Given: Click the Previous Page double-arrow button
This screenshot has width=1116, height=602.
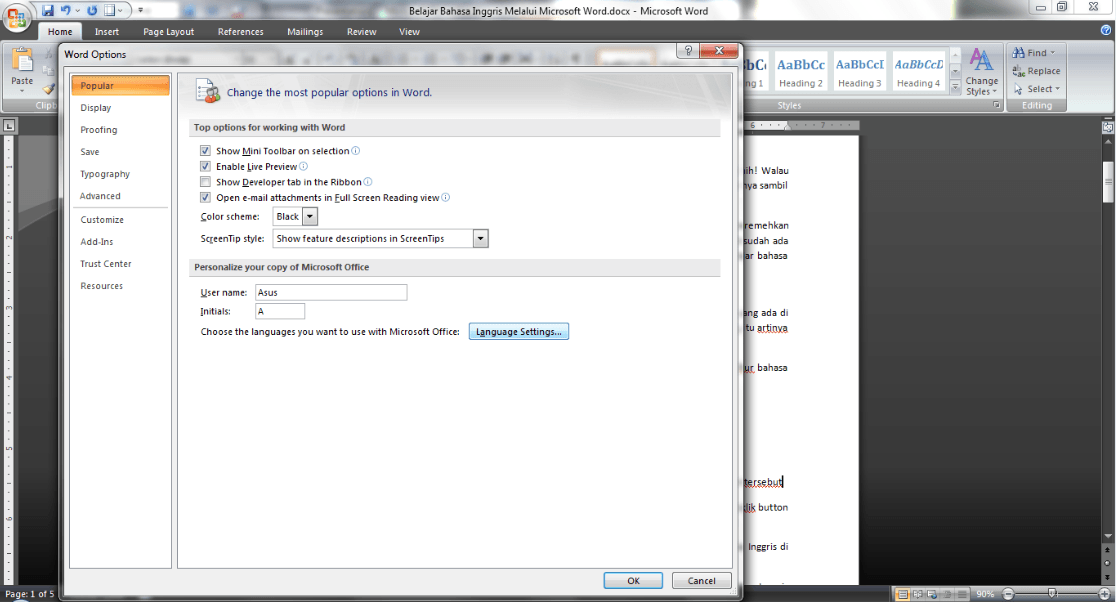Looking at the screenshot, I should [x=1107, y=550].
